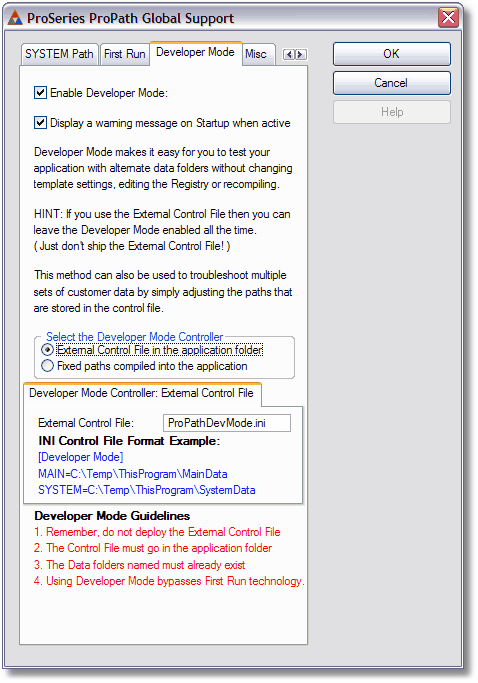Click the External Control File input field

tap(227, 423)
